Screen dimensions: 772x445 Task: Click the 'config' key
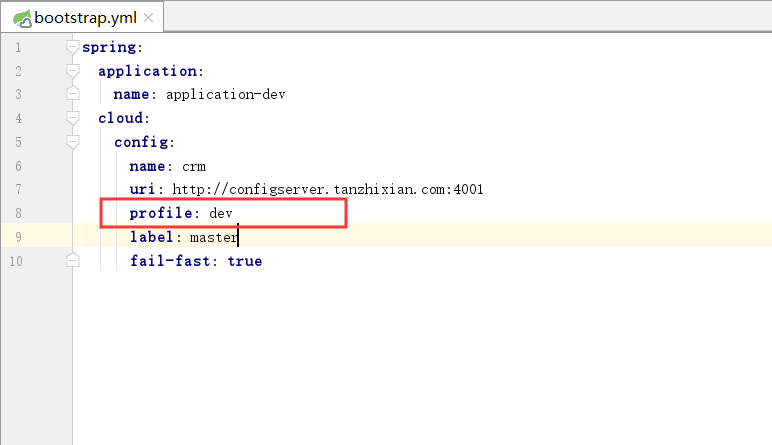click(x=141, y=142)
